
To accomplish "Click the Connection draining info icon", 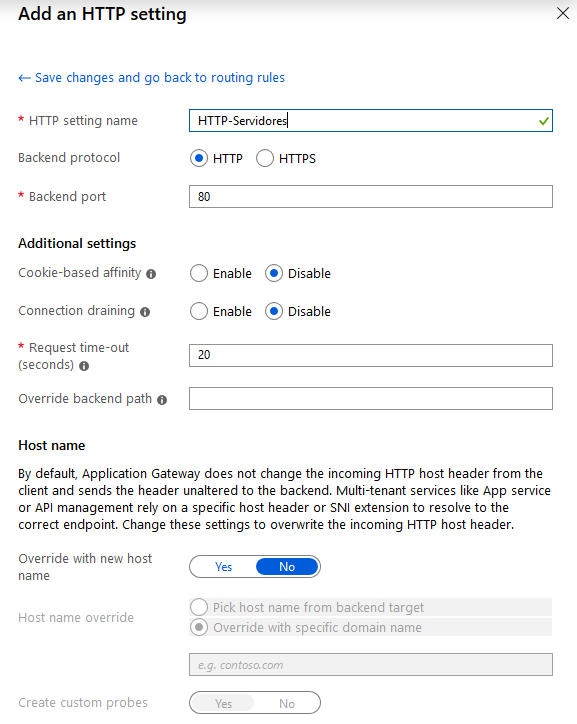I will click(145, 312).
